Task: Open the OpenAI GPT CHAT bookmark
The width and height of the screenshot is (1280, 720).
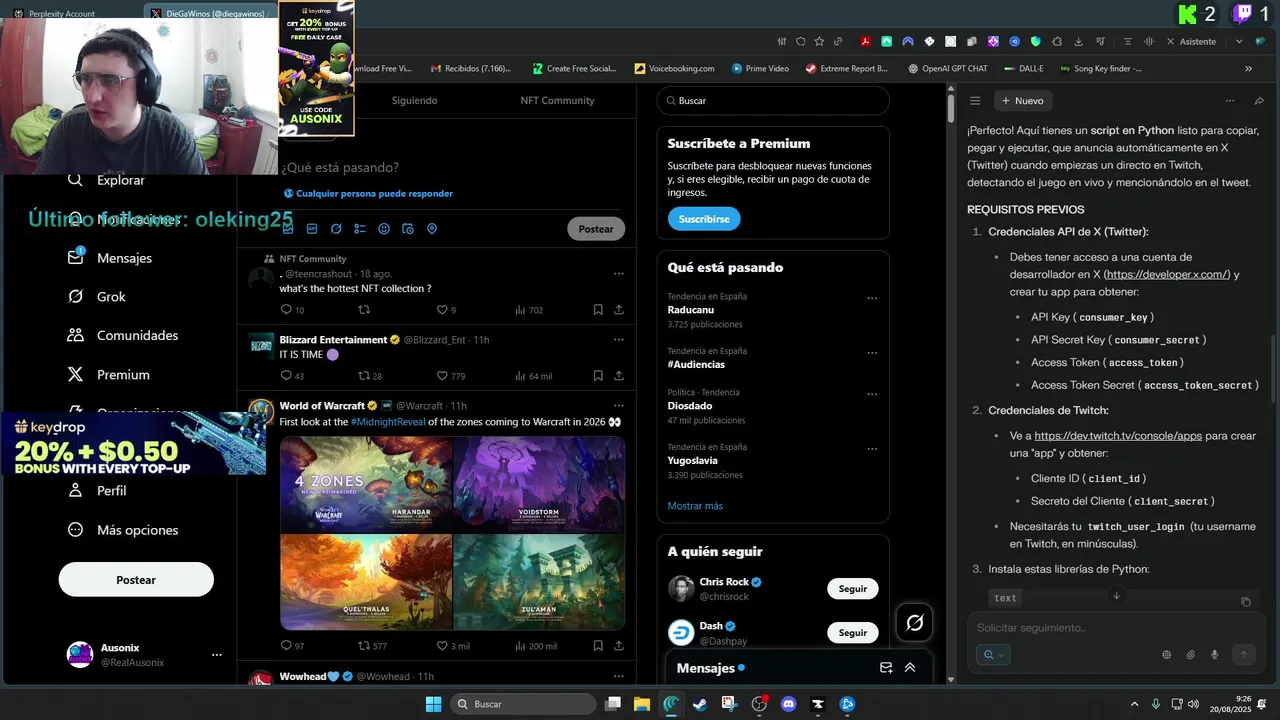Action: [947, 69]
